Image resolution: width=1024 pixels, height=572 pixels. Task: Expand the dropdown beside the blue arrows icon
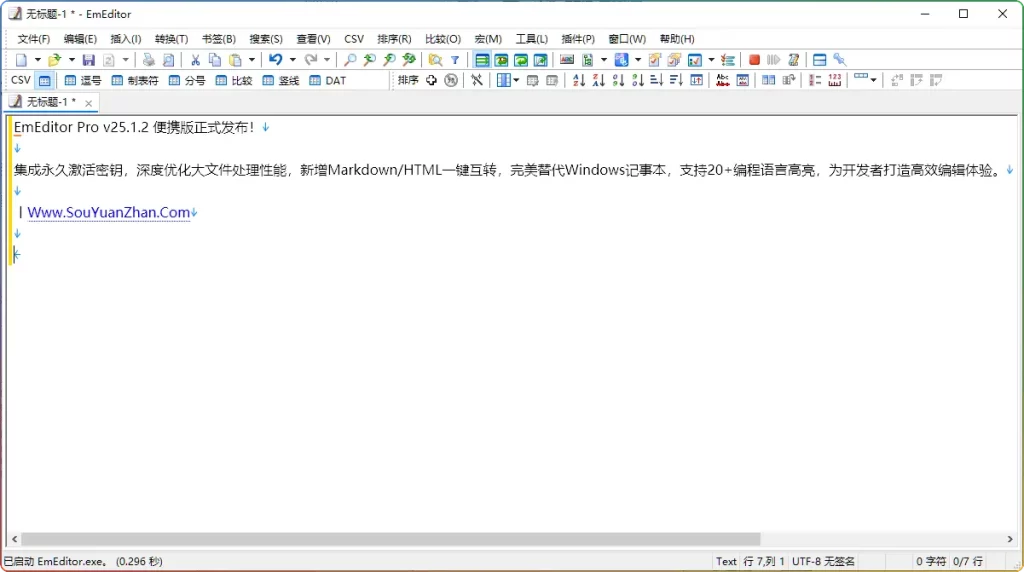638,60
